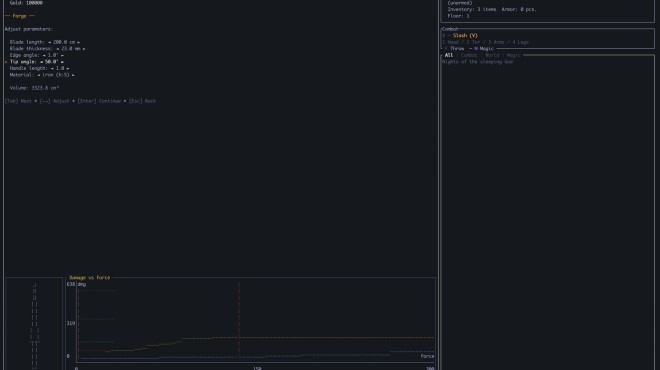660x370 pixels.
Task: Decrease Handle length with left arrow
Action: (x=52, y=68)
